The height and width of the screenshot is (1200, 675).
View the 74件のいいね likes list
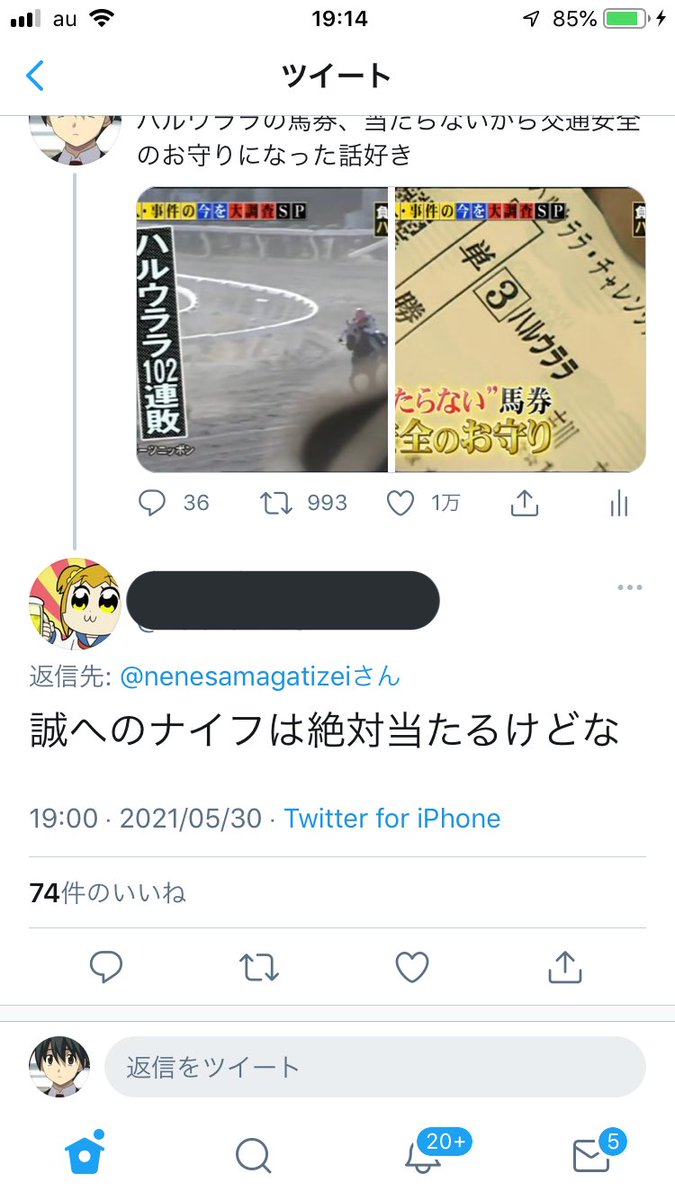[108, 893]
